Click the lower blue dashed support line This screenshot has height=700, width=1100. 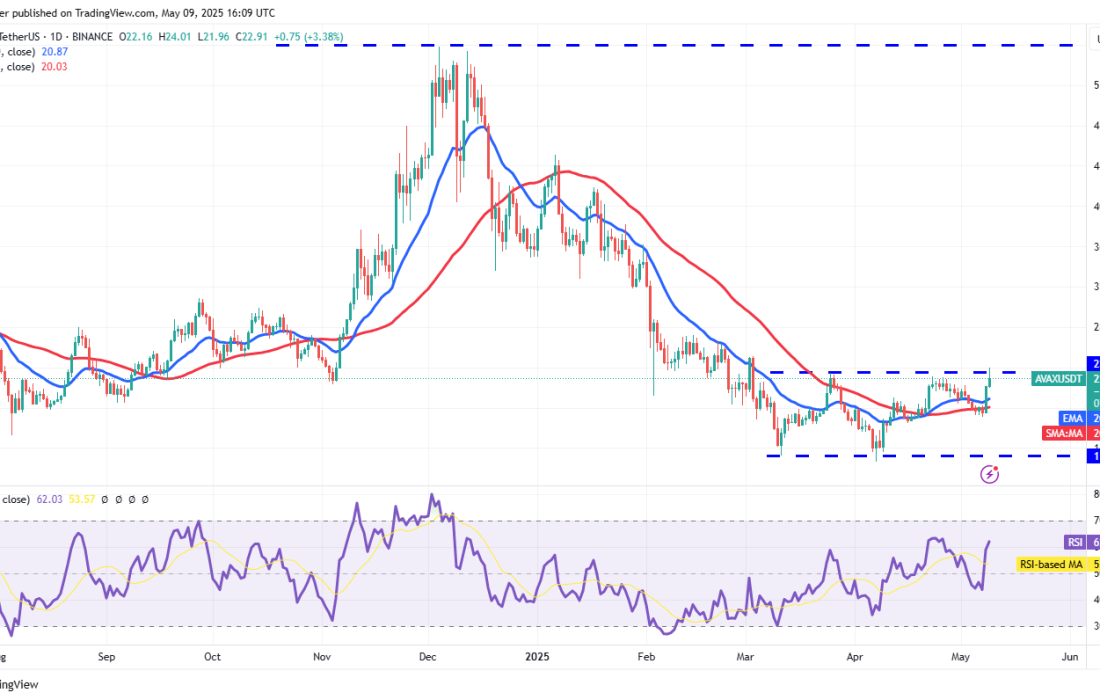click(900, 456)
